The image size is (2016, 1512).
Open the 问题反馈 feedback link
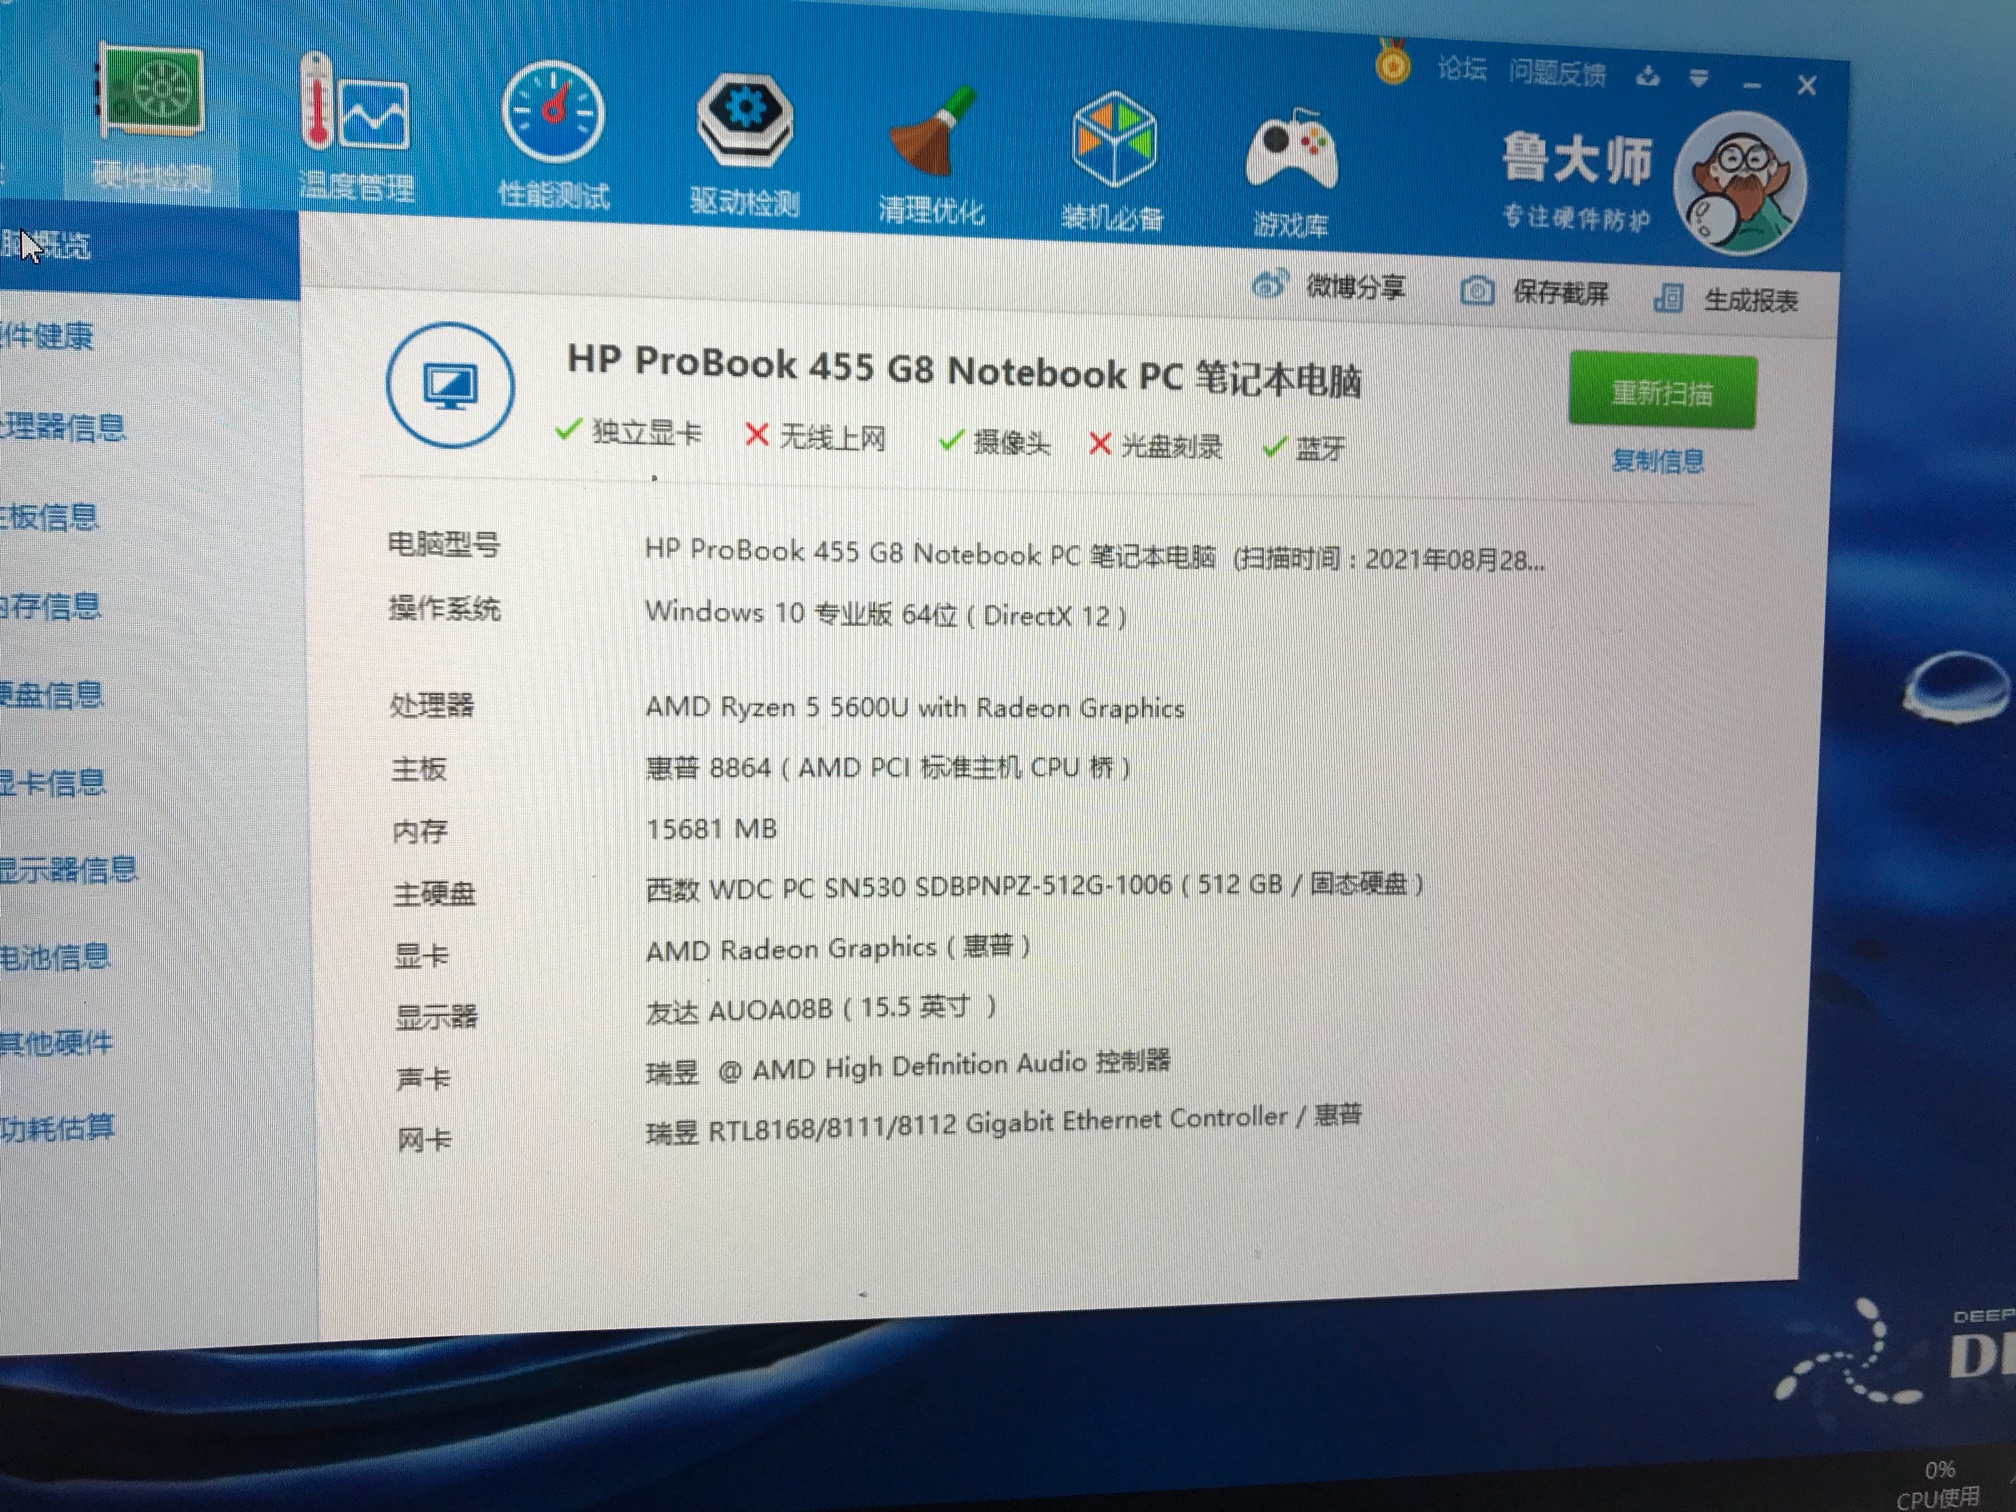pos(1557,73)
